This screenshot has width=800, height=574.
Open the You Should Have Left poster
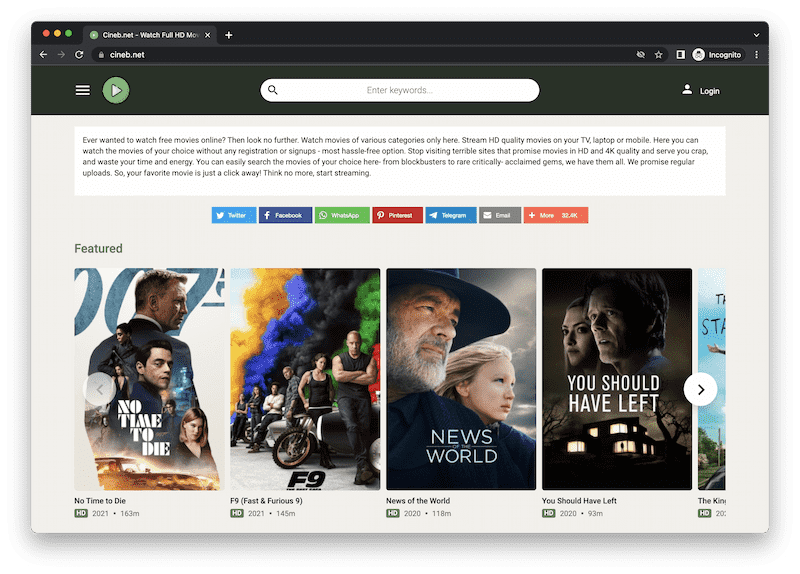tap(617, 379)
